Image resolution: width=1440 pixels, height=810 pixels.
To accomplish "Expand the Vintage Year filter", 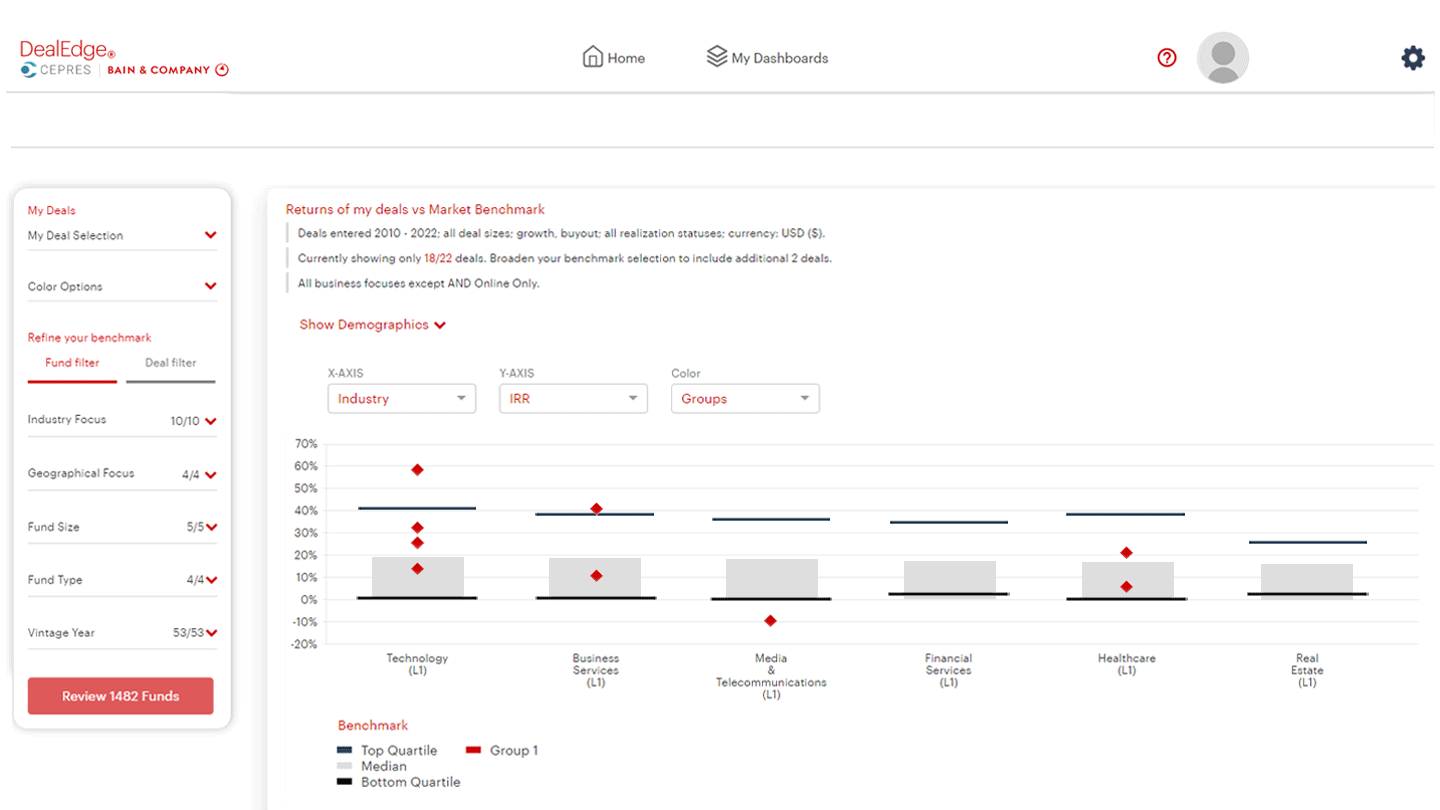I will click(211, 633).
